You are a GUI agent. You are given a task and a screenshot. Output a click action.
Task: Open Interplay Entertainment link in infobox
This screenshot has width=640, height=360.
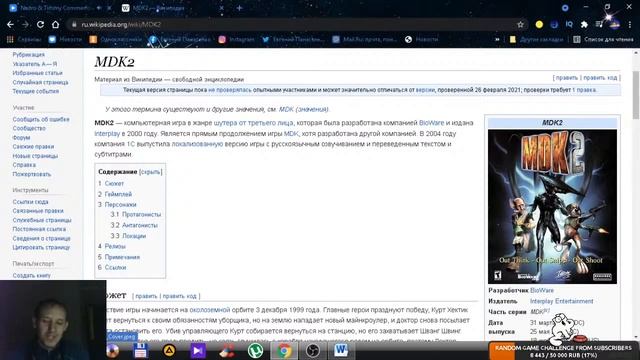[x=562, y=301]
